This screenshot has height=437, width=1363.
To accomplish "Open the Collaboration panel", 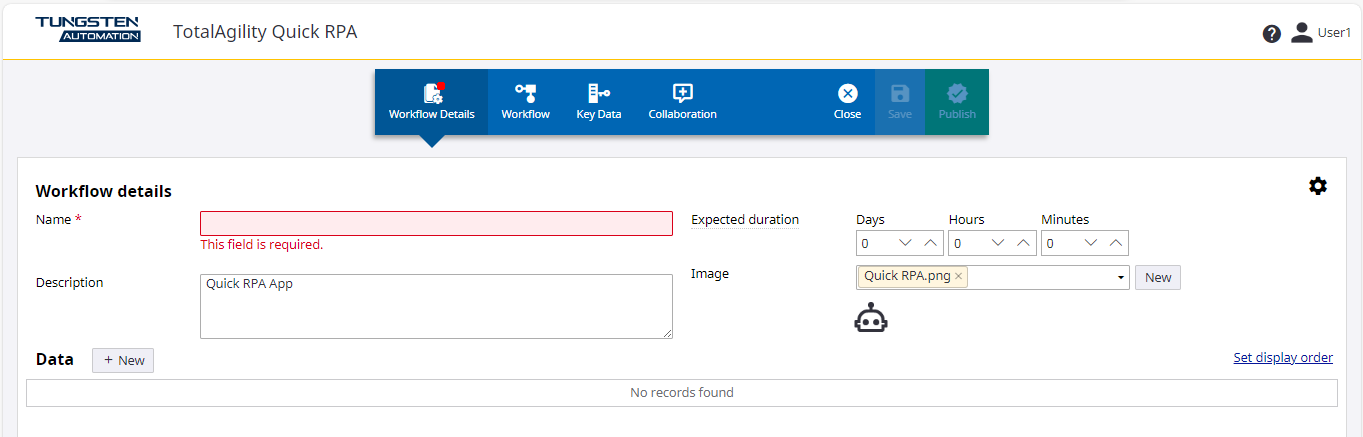I will tap(682, 101).
